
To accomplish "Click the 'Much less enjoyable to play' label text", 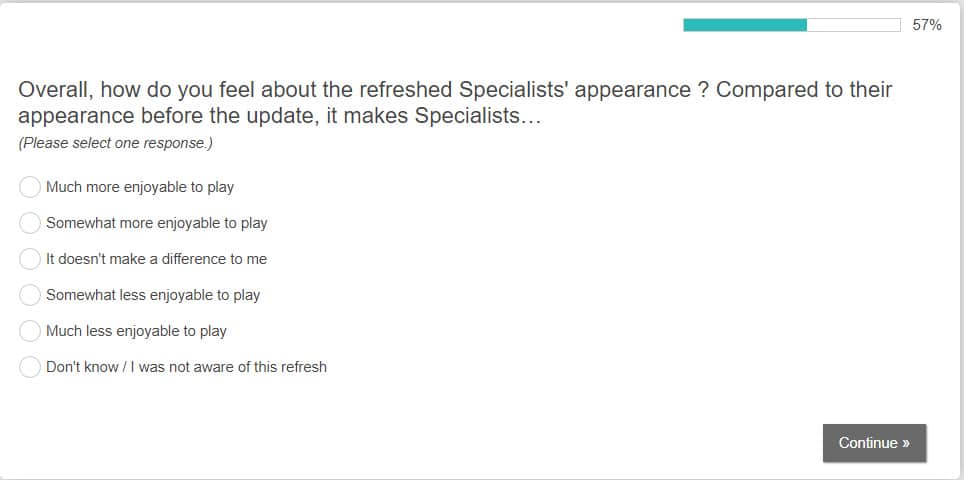I will click(136, 331).
